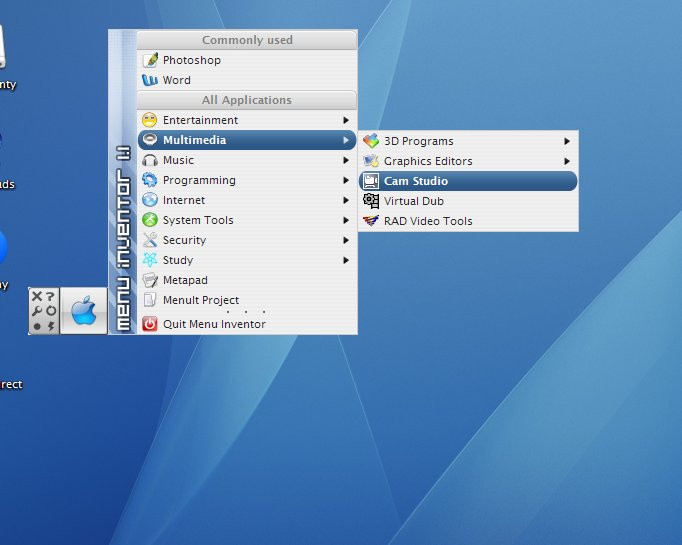Select the highlighted Multimedia menu entry
This screenshot has height=545, width=682.
point(247,140)
